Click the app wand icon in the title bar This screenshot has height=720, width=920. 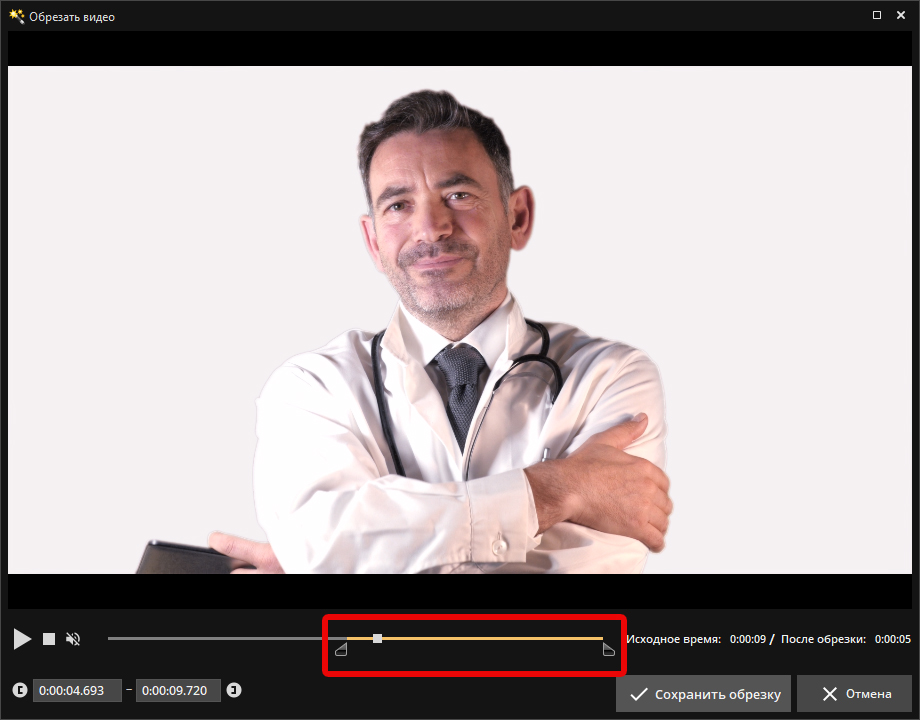tap(16, 16)
